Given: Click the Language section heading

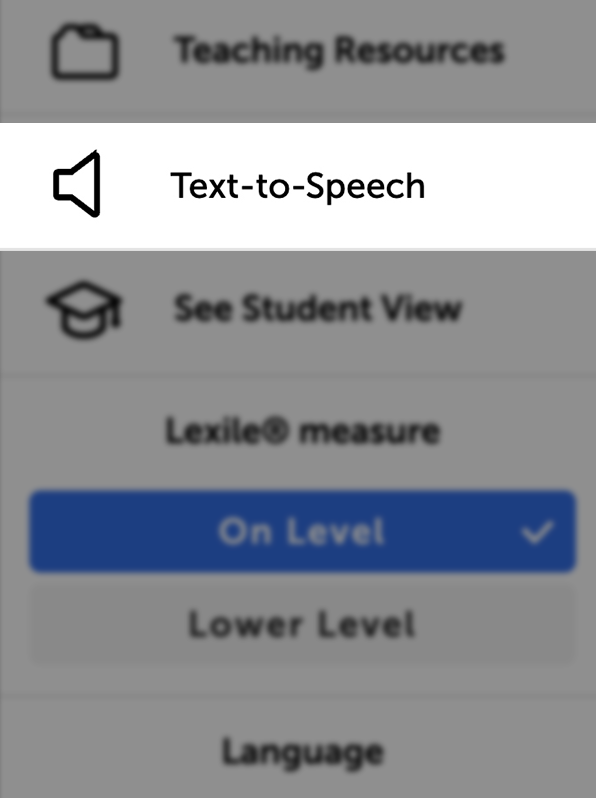Looking at the screenshot, I should 303,753.
